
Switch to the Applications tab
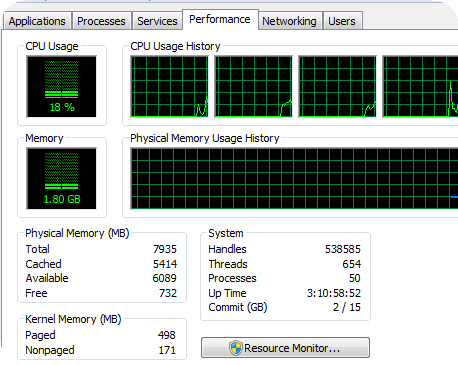coord(37,21)
